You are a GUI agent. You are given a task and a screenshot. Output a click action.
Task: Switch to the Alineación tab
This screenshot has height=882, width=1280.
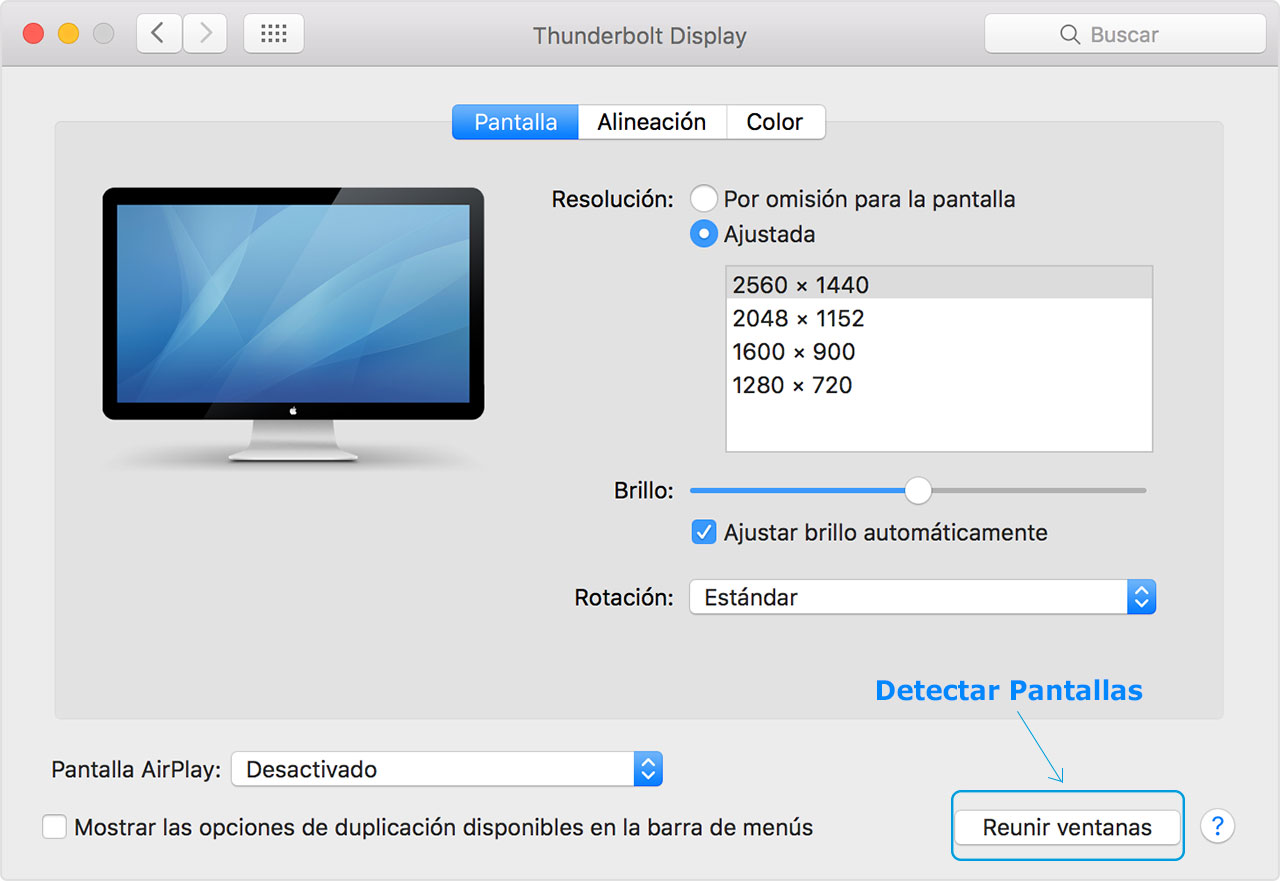(x=652, y=121)
